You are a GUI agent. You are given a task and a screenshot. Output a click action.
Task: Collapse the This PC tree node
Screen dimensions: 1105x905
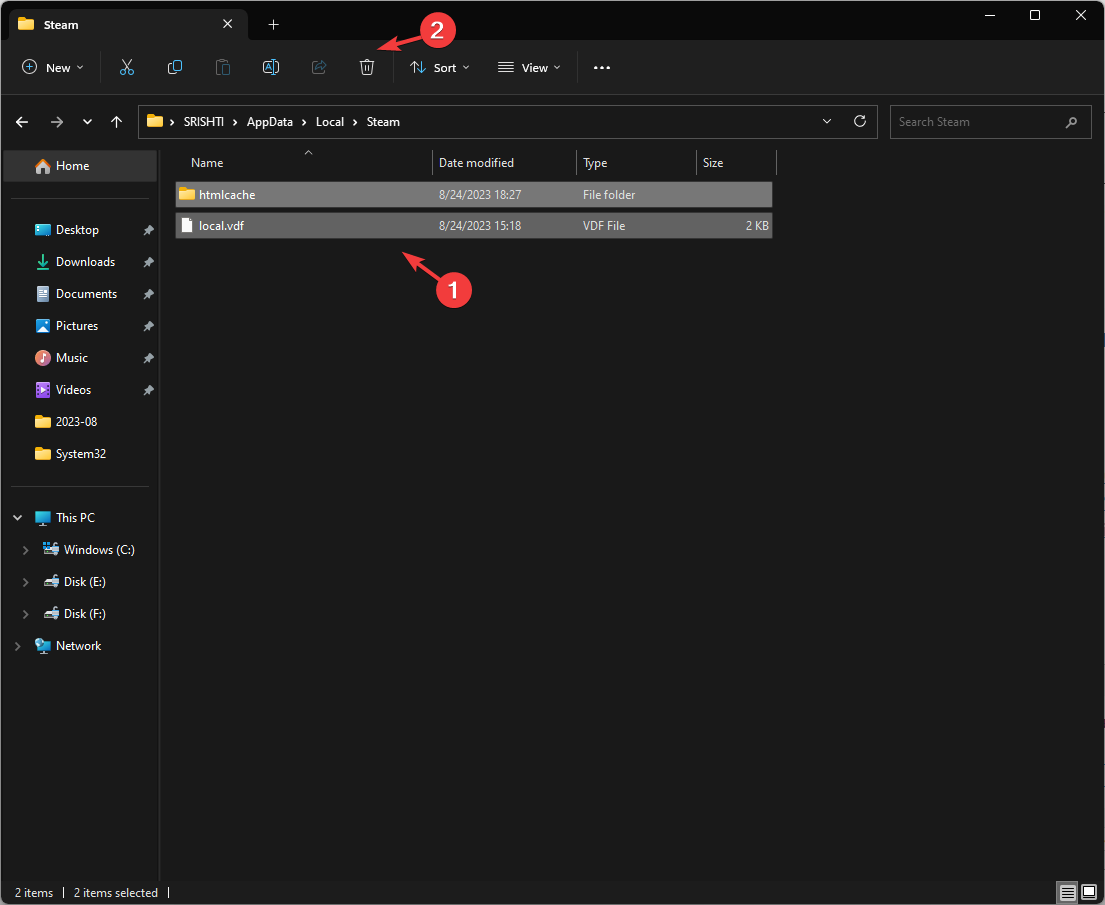(x=18, y=518)
